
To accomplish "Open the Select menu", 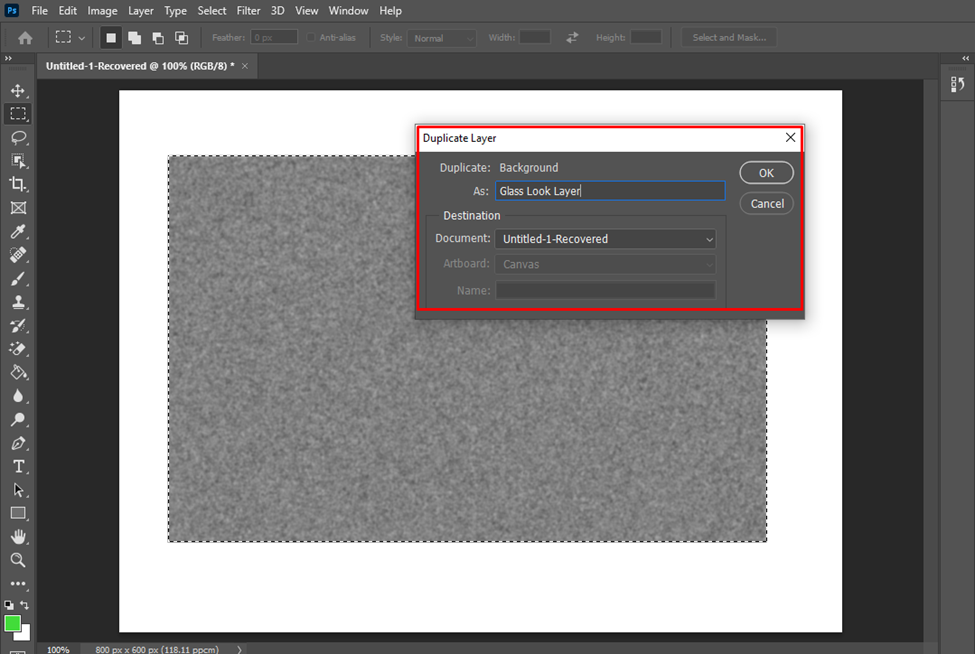I will pyautogui.click(x=211, y=11).
